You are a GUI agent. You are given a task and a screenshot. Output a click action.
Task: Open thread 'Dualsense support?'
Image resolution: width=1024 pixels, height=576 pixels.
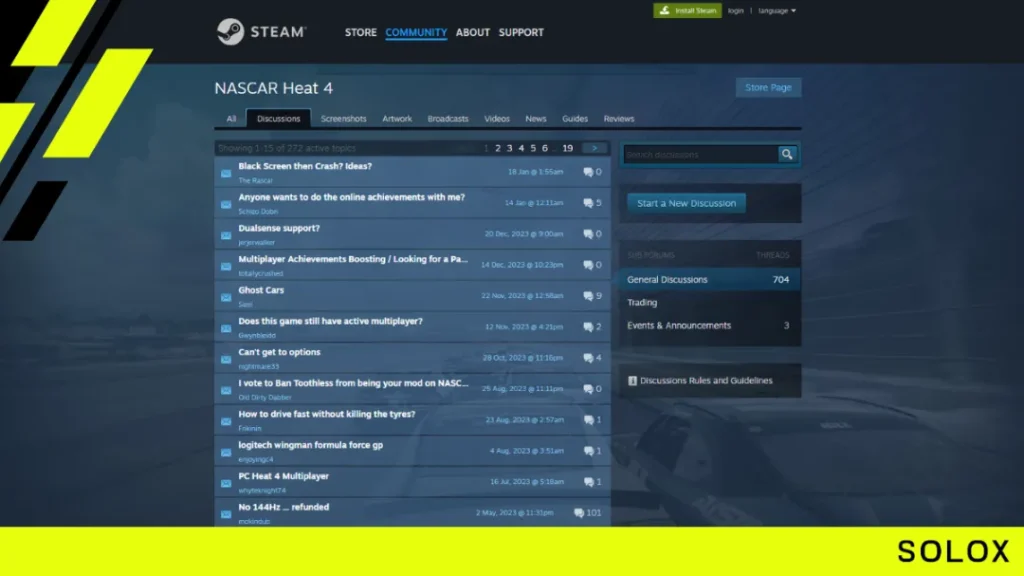pyautogui.click(x=279, y=228)
